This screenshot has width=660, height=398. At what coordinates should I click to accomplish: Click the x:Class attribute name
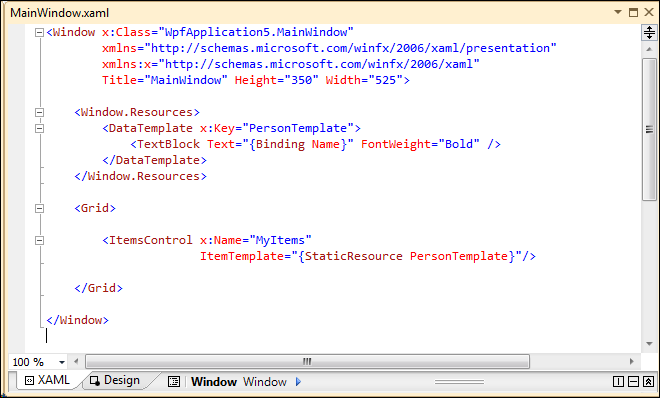[126, 32]
